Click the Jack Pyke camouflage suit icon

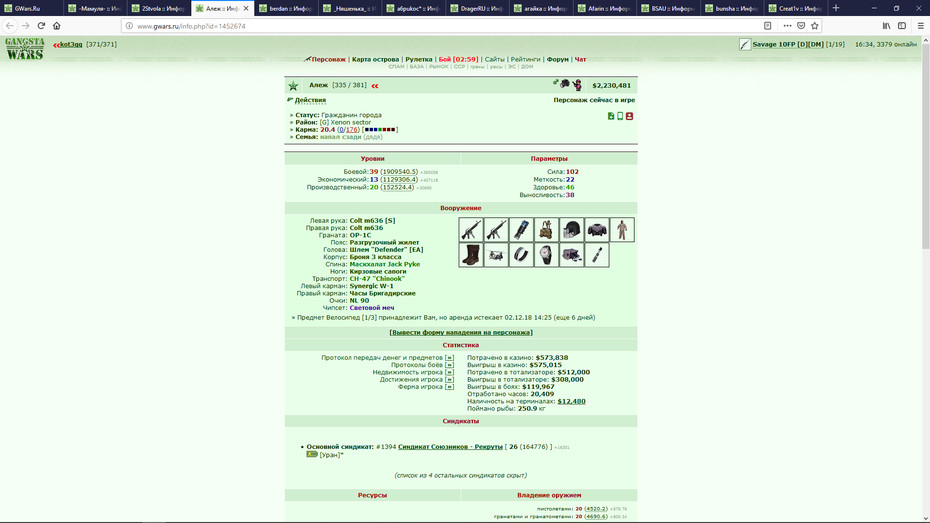(x=622, y=229)
